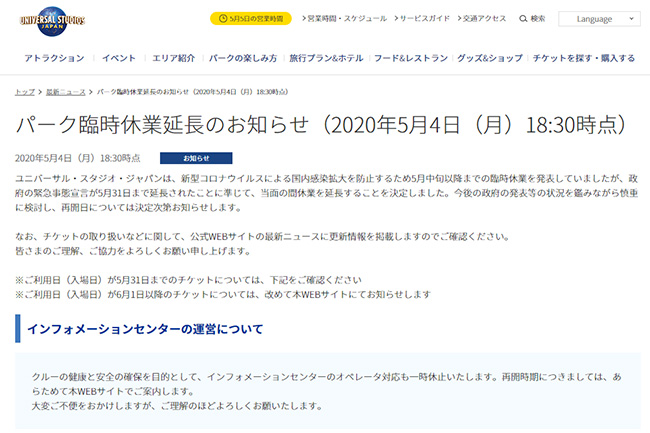Click the current page breadcrumb text
650x433 pixels.
tap(193, 92)
